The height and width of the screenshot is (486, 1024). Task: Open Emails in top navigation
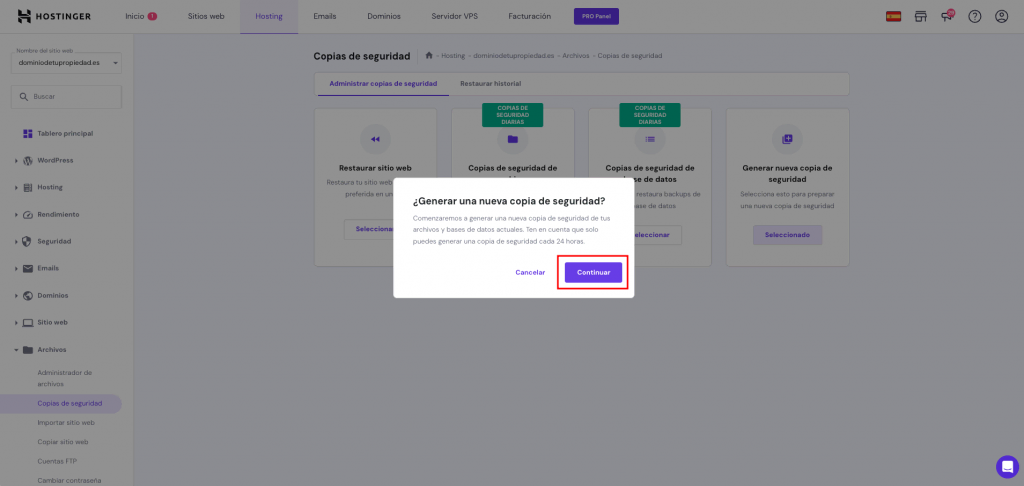point(325,16)
